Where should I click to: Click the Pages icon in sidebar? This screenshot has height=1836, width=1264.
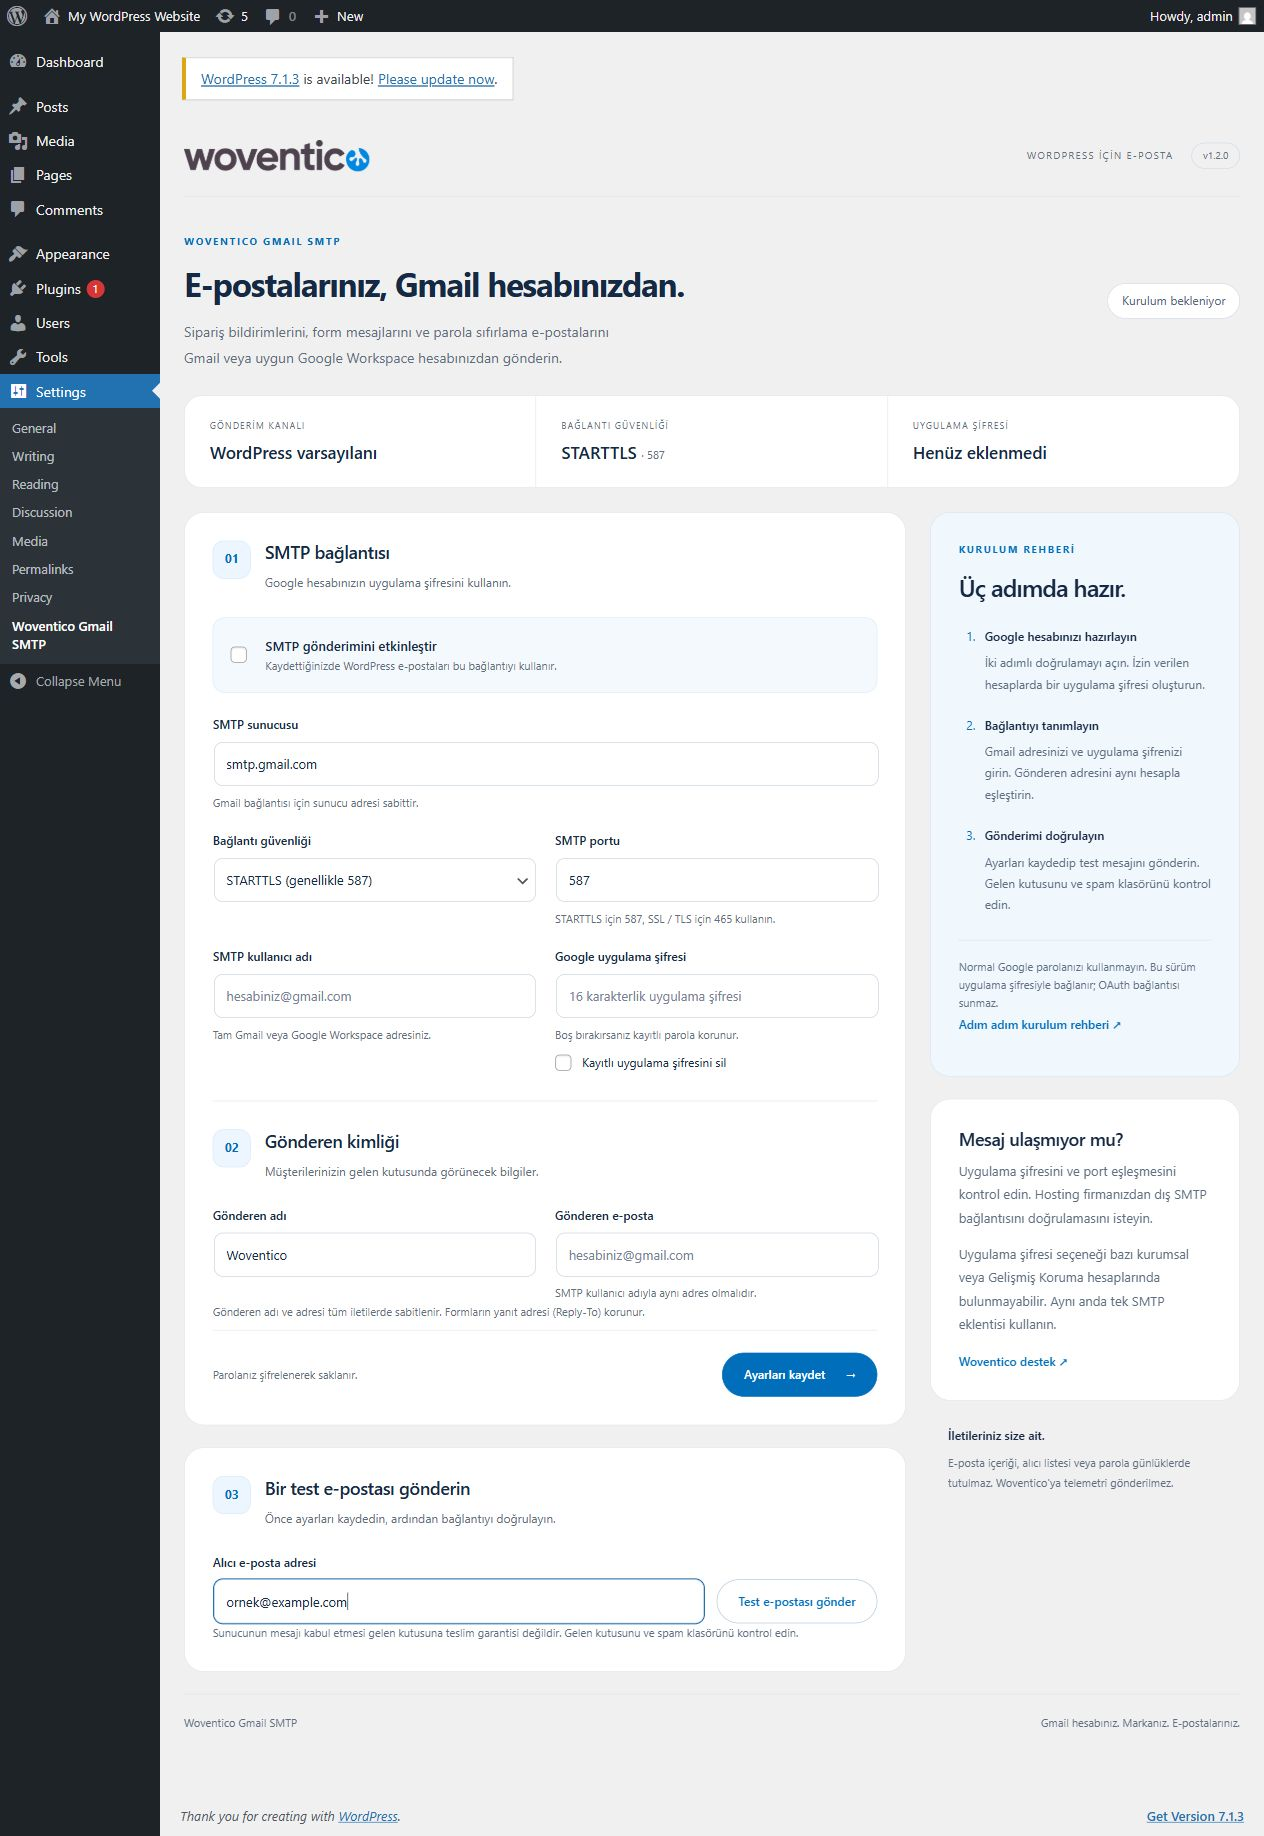point(18,175)
